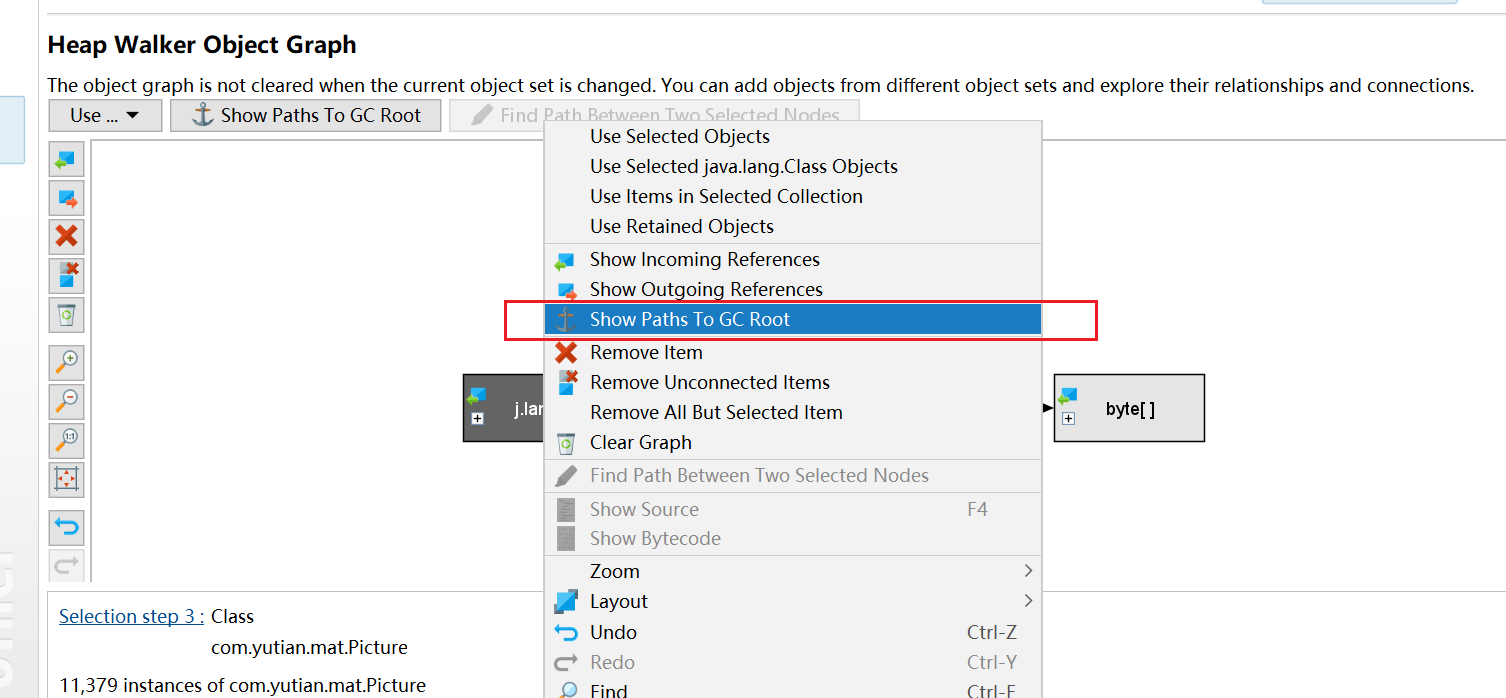The height and width of the screenshot is (698, 1506).
Task: Reset zoom with the 1:1 magnifier icon
Action: click(x=66, y=440)
